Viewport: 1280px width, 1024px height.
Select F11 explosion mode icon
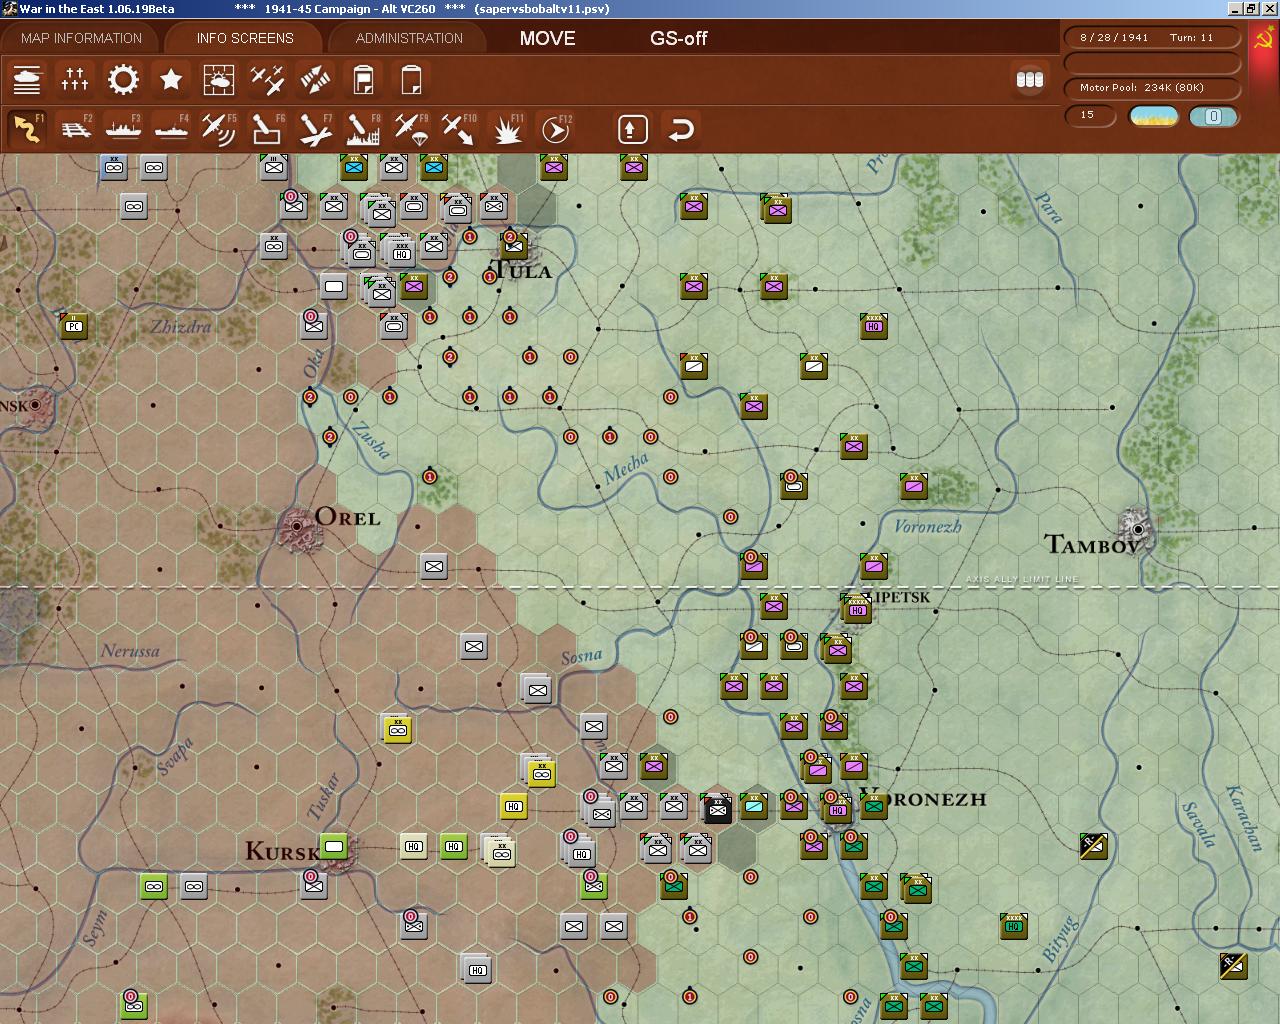tap(507, 129)
